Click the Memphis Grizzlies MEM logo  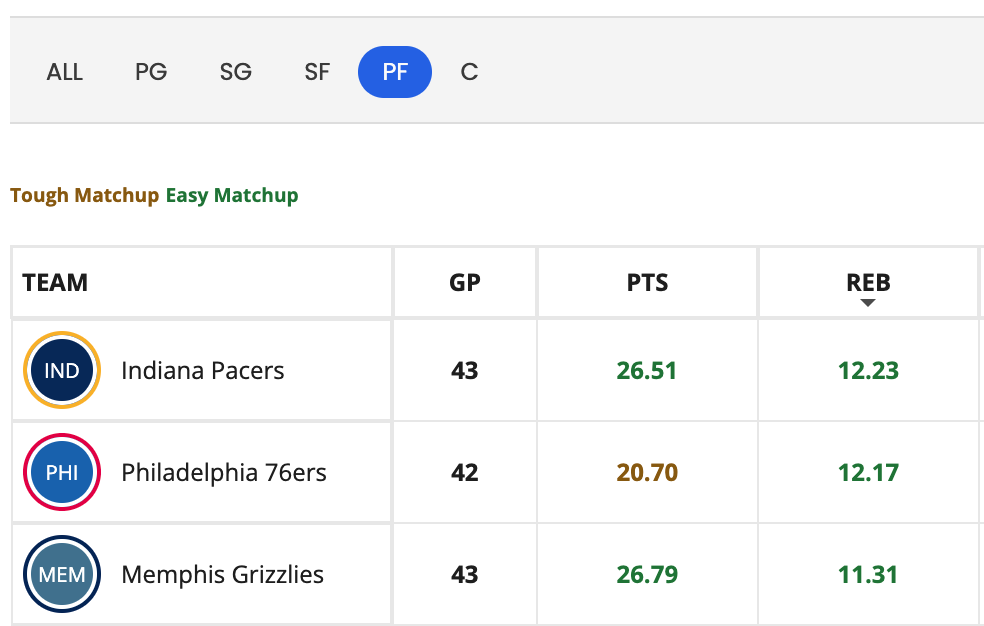click(62, 574)
